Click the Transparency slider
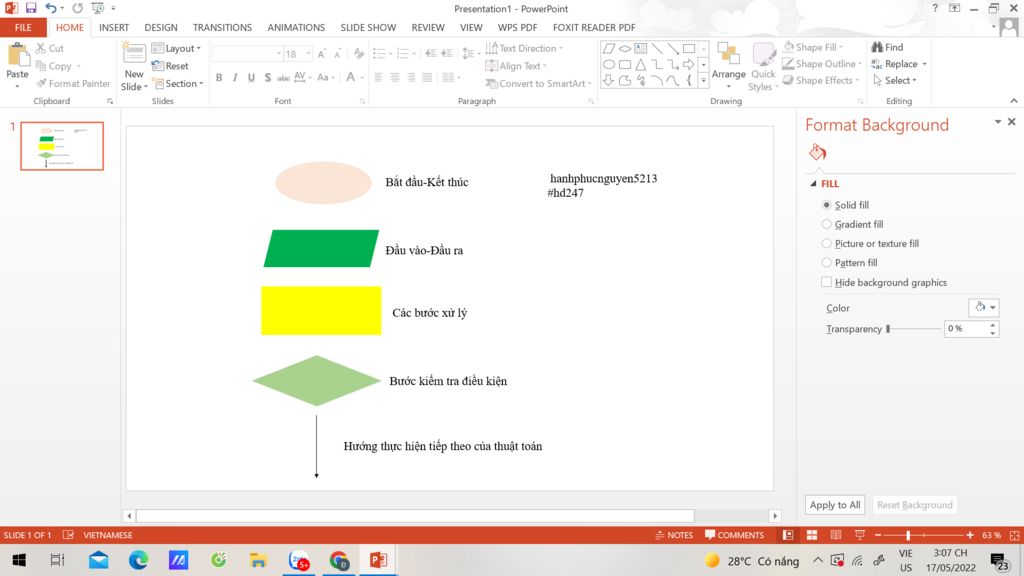This screenshot has height=576, width=1024. click(x=912, y=329)
